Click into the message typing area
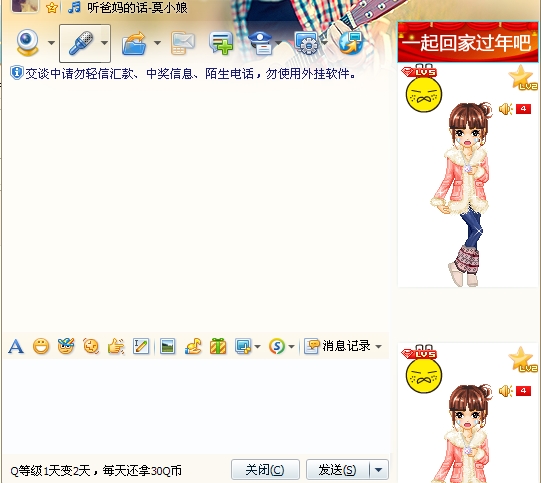 [196, 406]
